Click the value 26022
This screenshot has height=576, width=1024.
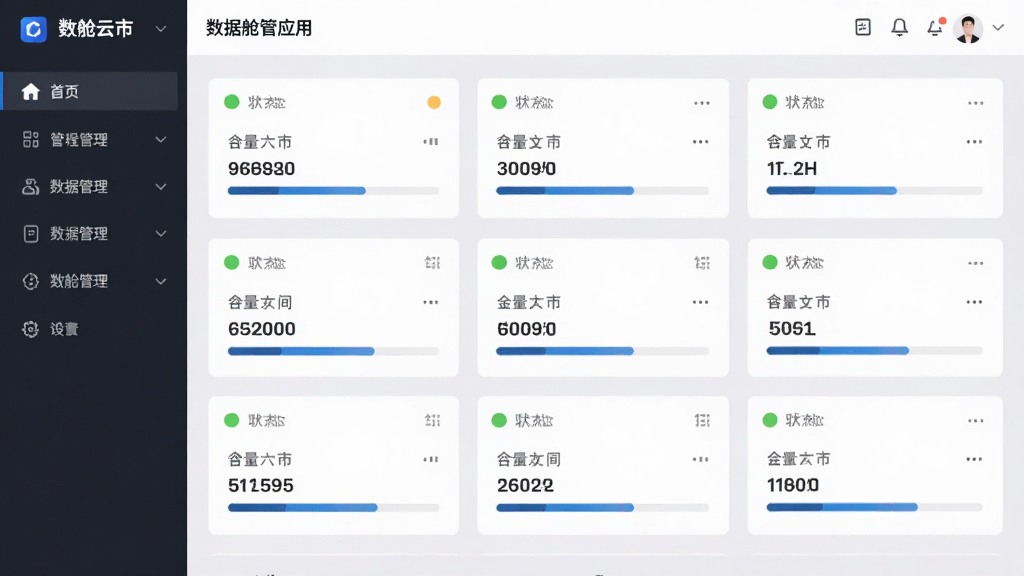525,486
